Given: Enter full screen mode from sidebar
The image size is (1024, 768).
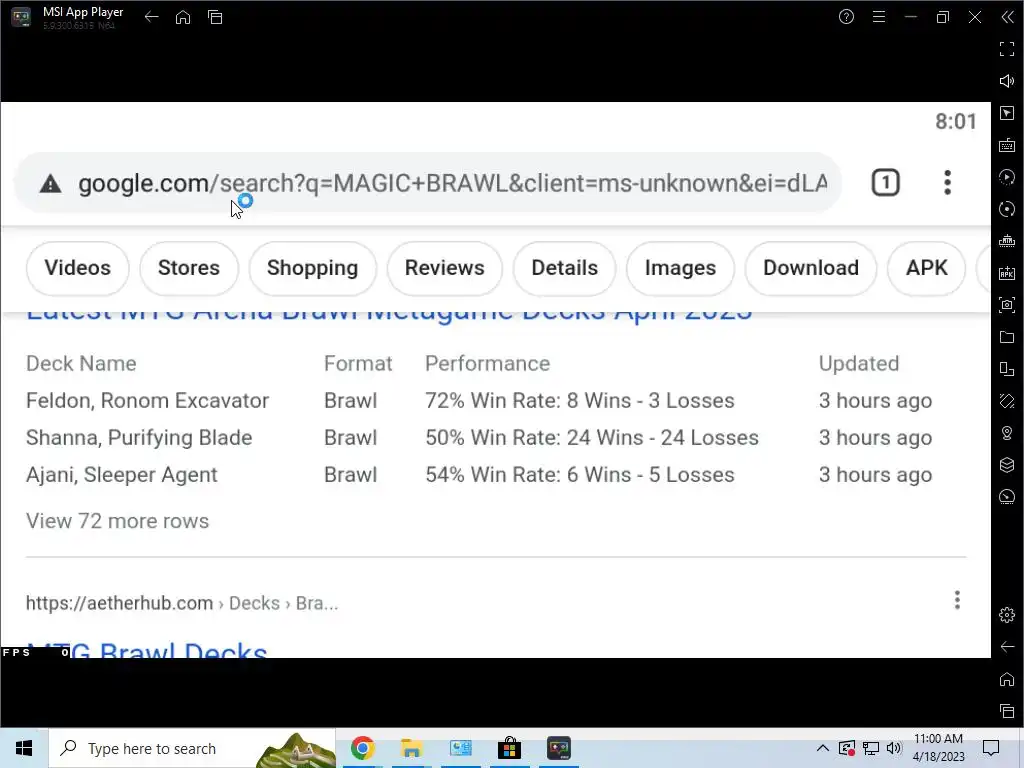Looking at the screenshot, I should (x=1007, y=49).
